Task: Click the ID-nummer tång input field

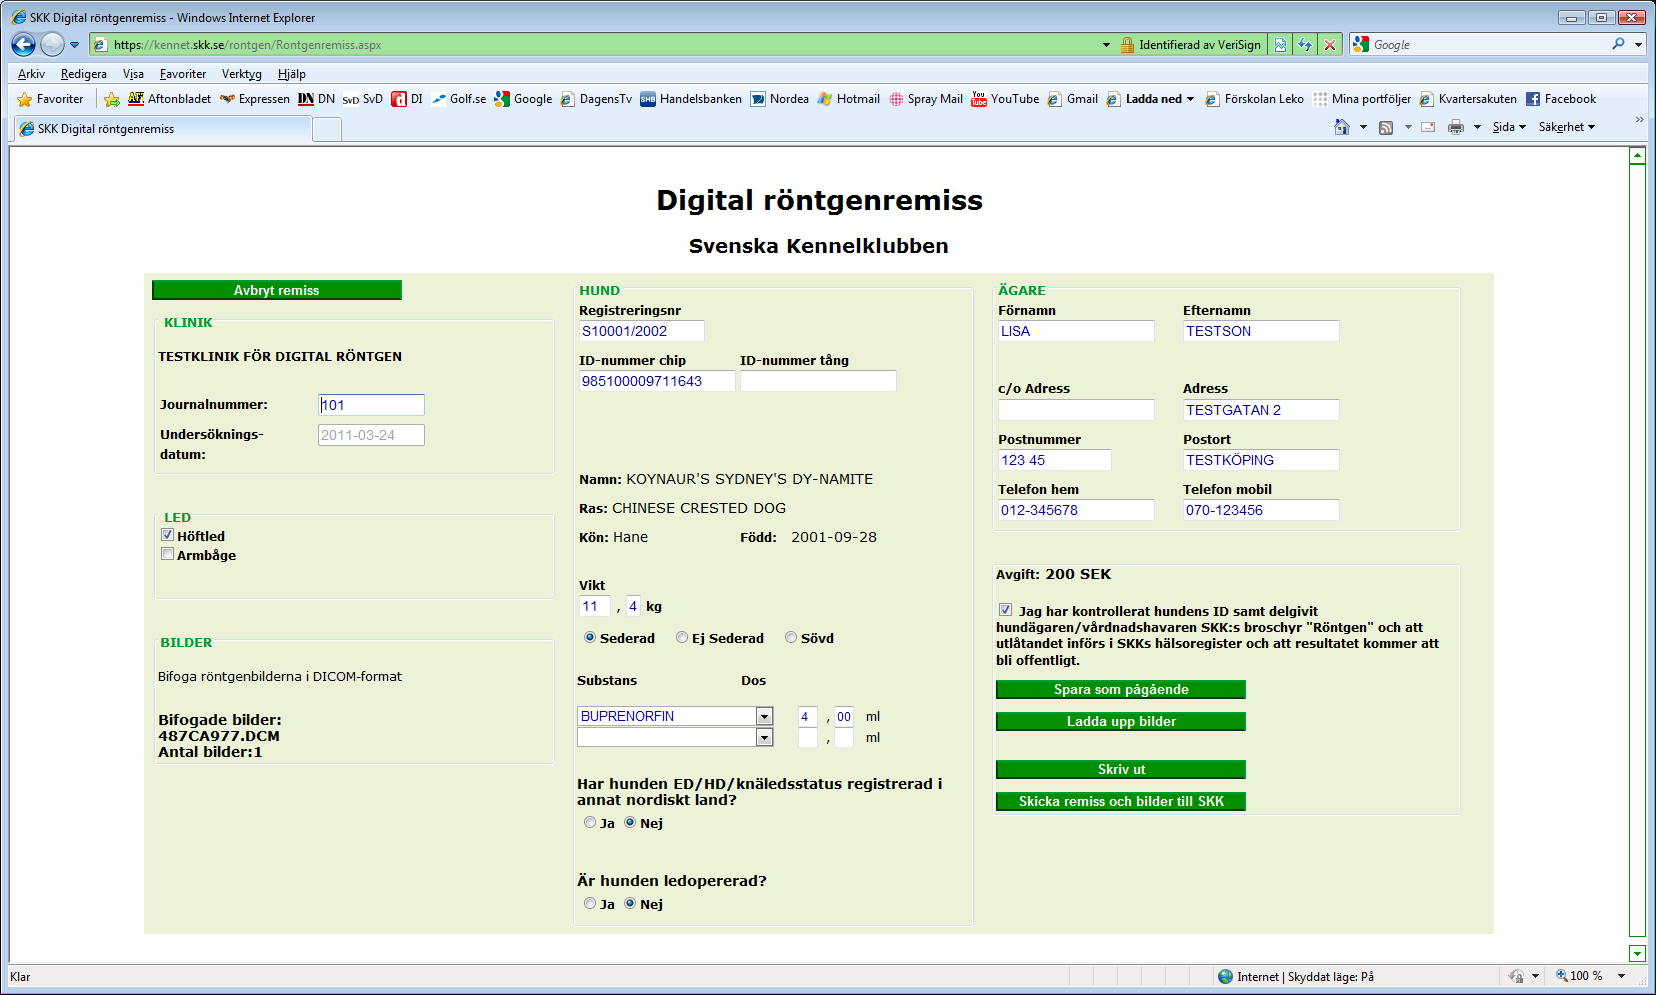Action: (818, 381)
